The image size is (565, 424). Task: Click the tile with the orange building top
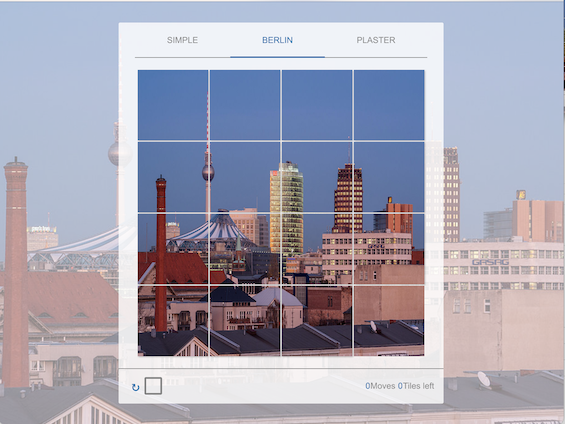click(389, 177)
